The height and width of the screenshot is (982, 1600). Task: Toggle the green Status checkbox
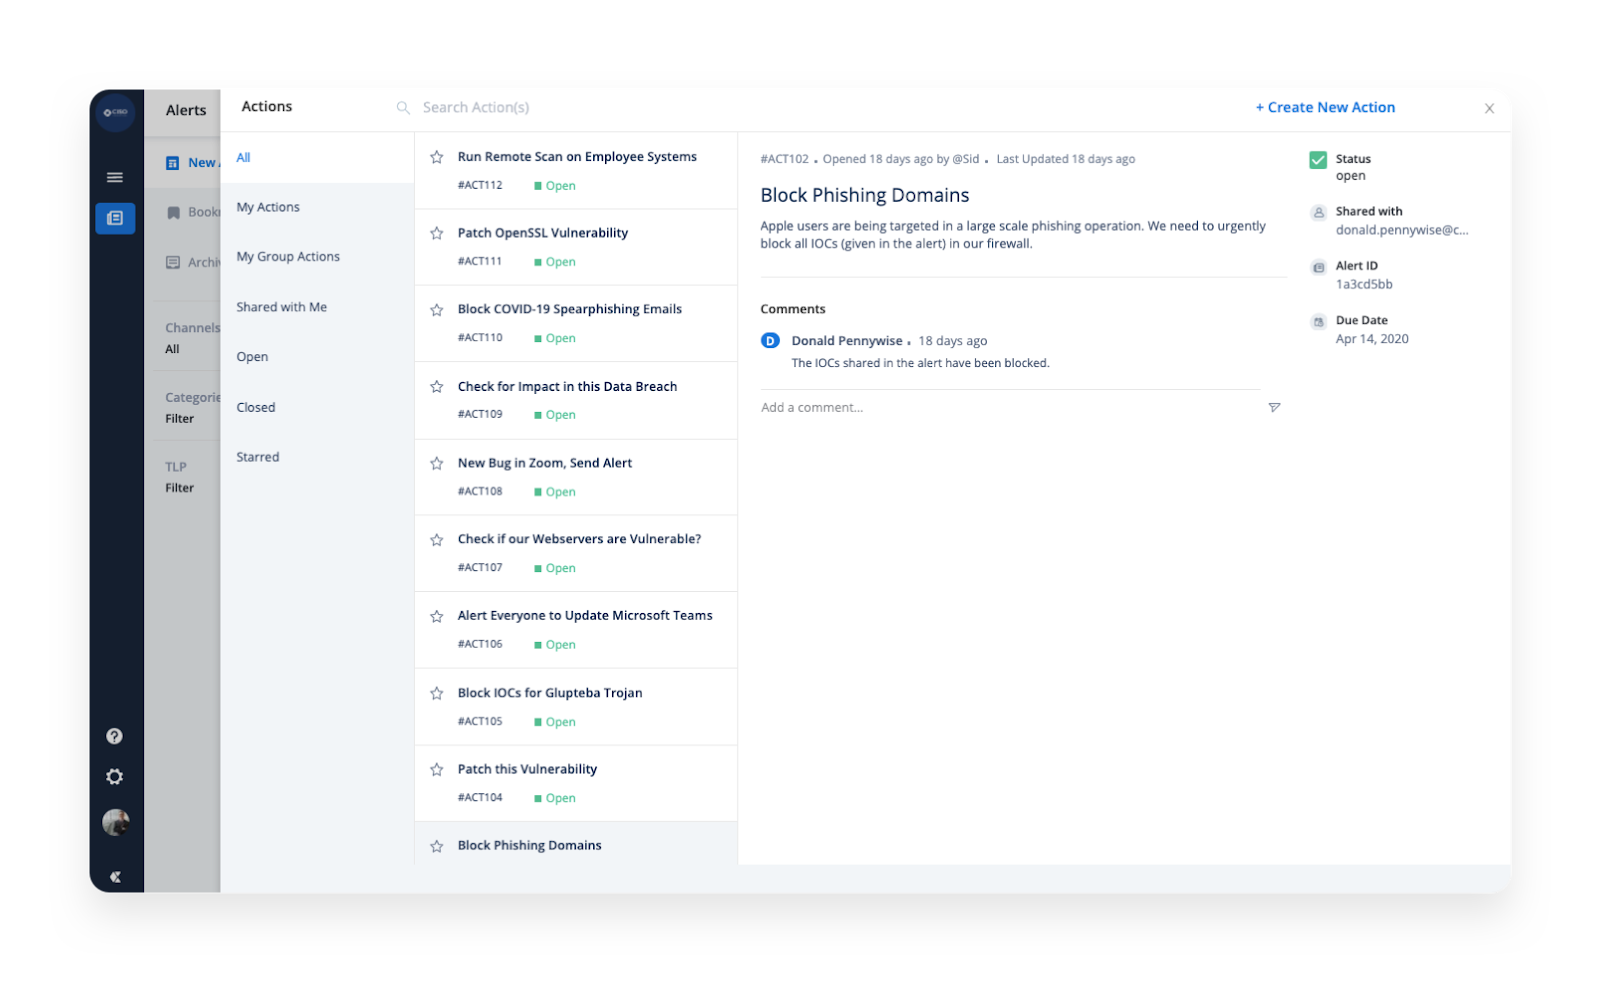pos(1318,160)
